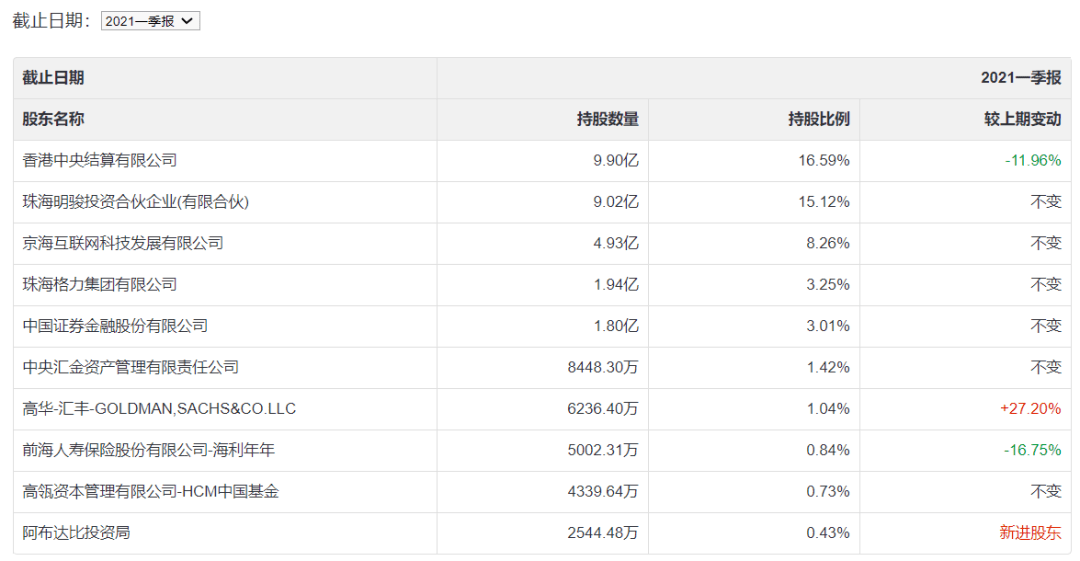The height and width of the screenshot is (561, 1080).
Task: Click the 4.93亿 holding amount
Action: click(x=616, y=243)
